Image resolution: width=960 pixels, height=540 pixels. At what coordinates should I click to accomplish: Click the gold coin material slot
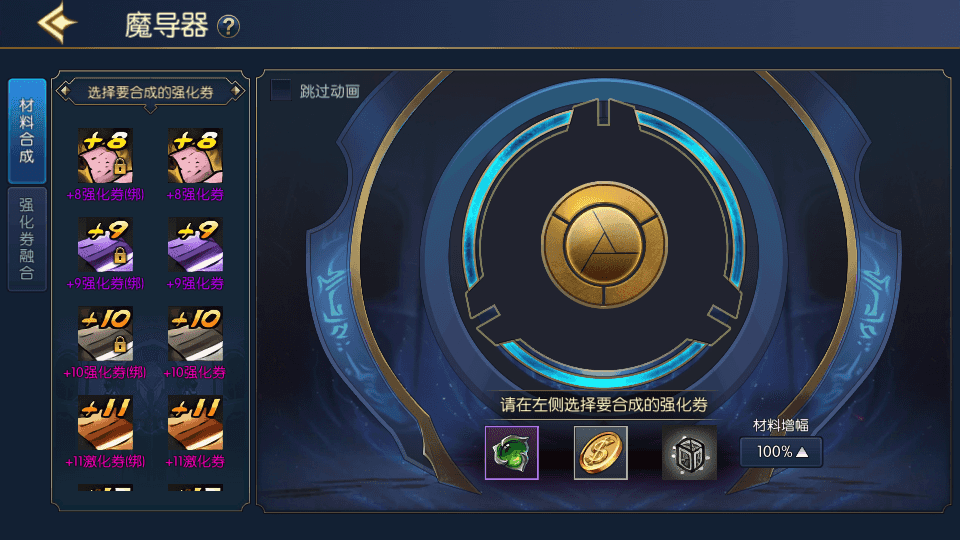(x=601, y=453)
